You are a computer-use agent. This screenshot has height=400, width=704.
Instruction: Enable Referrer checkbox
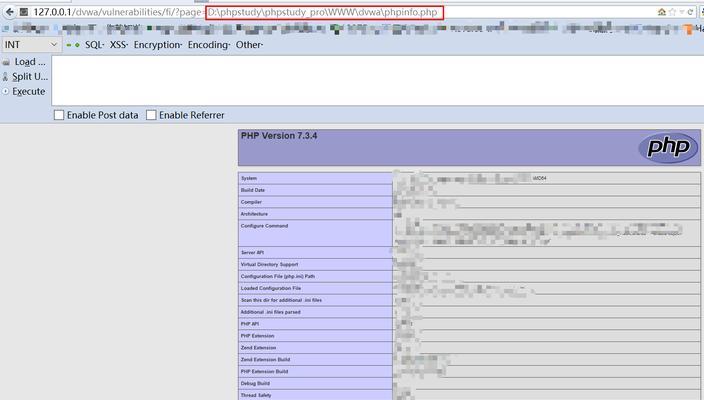[x=151, y=115]
